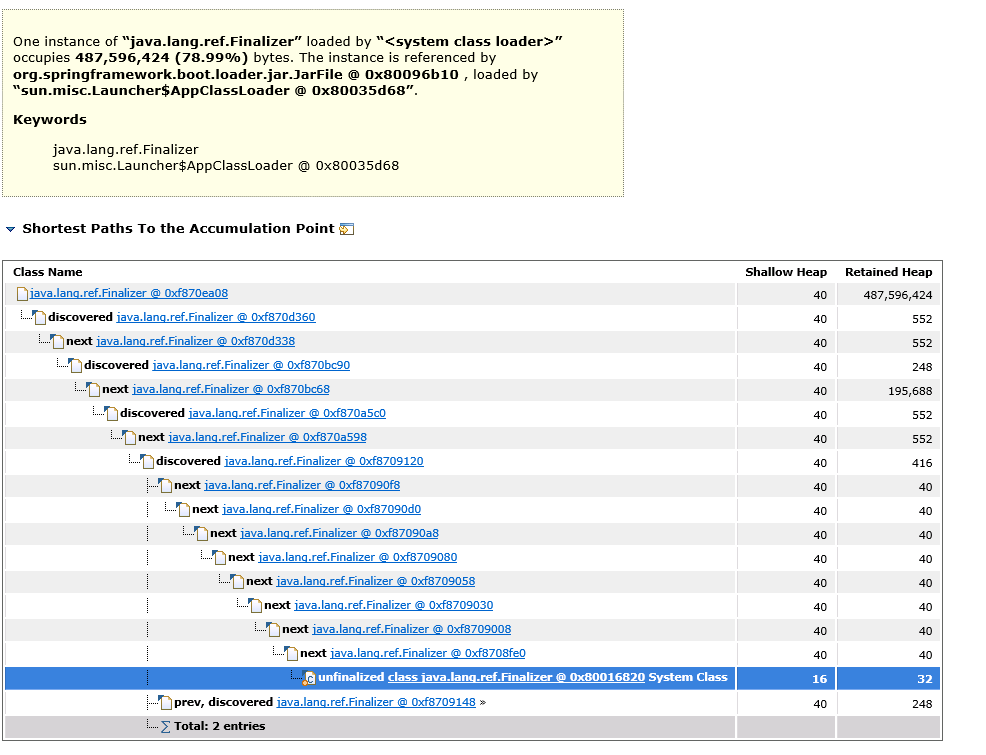Click the open-in-Memory-Analyzer icon beside the section heading
Screen dimensions: 986x755
coord(345,228)
